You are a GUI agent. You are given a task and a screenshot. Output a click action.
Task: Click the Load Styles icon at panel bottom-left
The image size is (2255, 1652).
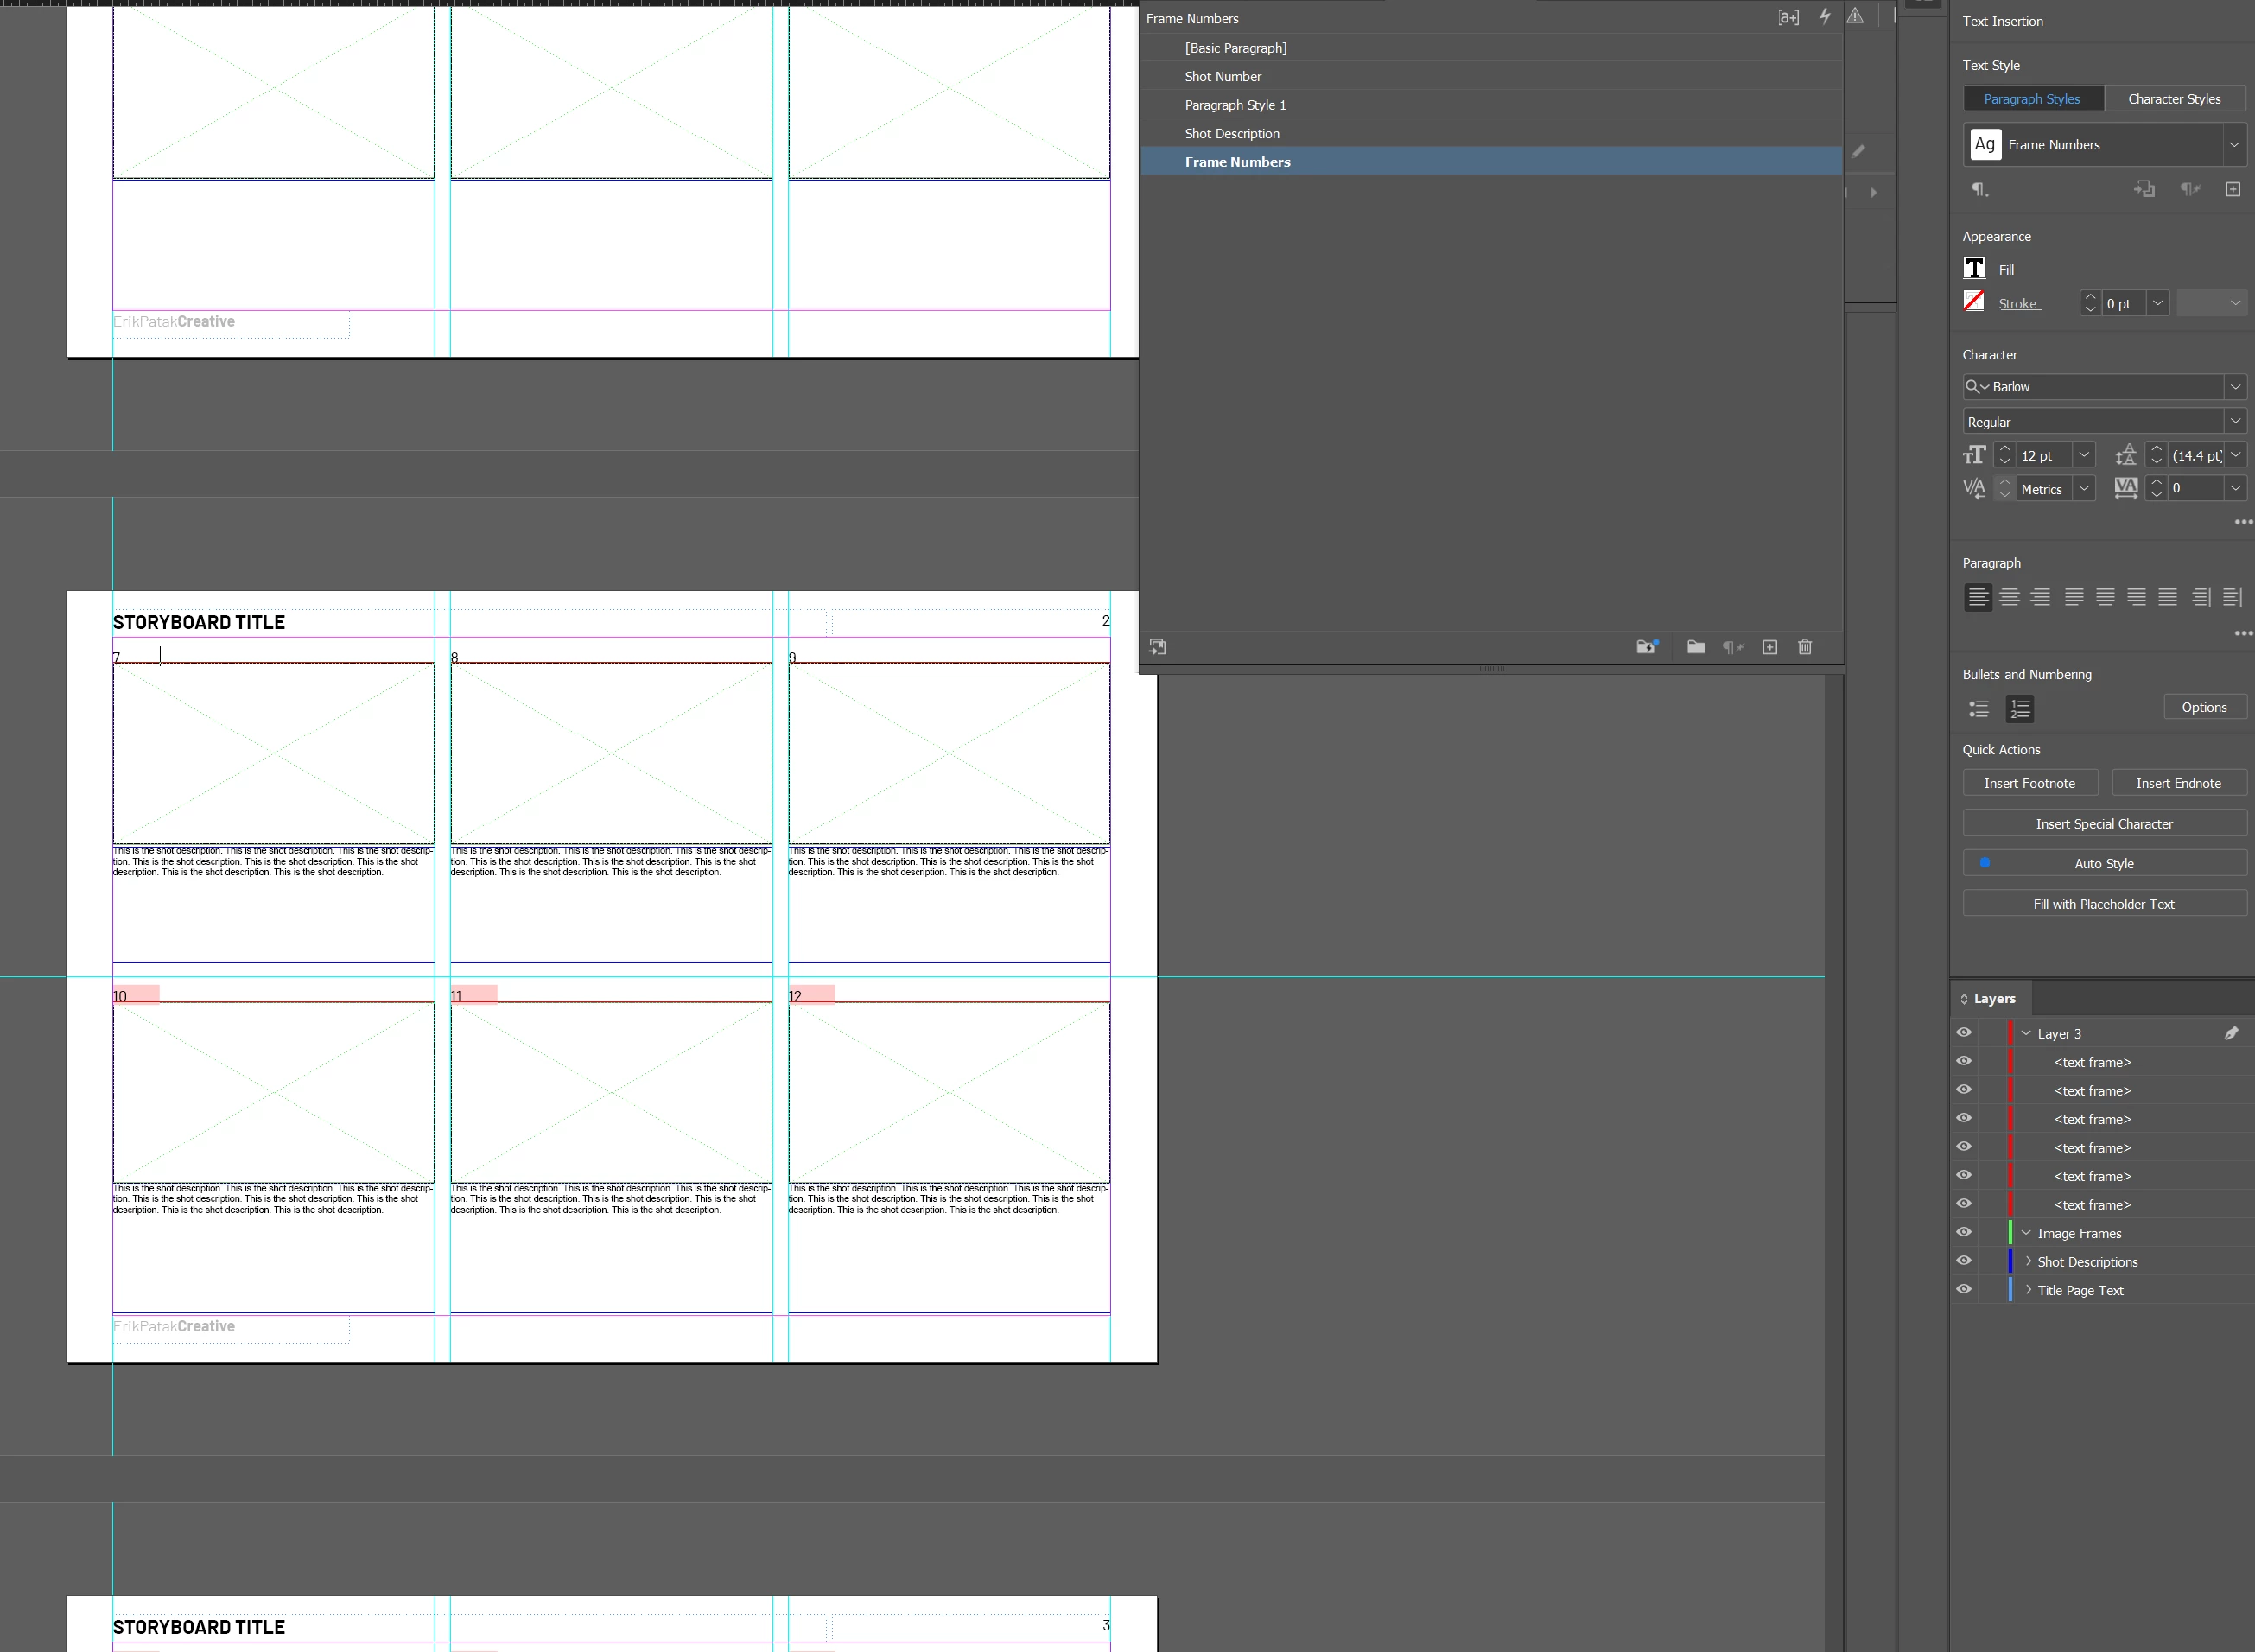pos(1157,647)
